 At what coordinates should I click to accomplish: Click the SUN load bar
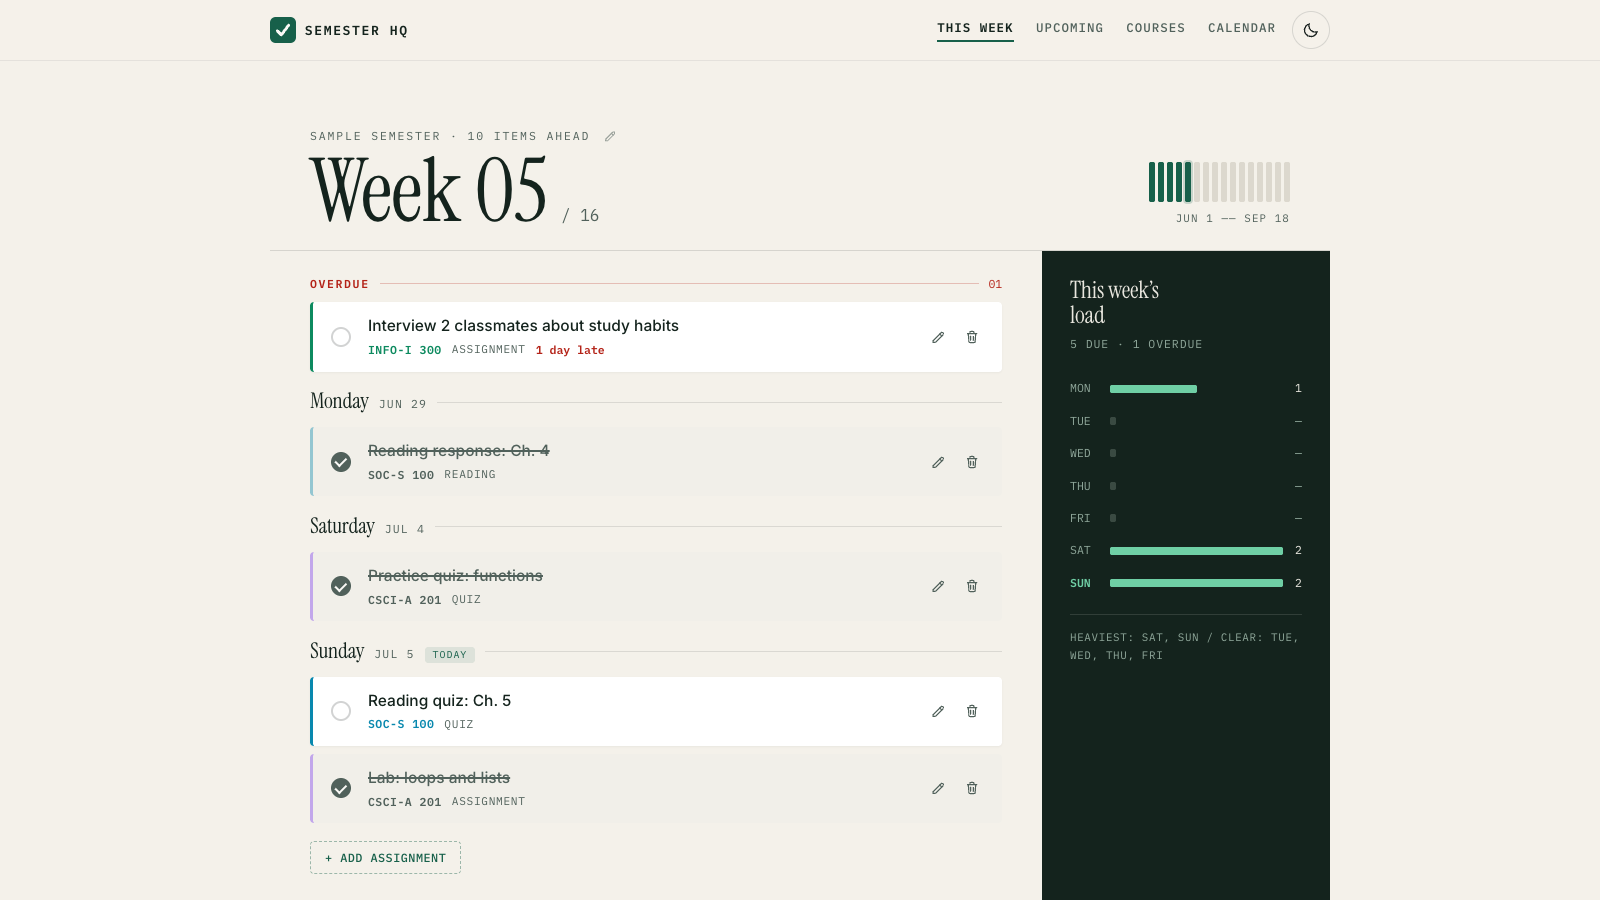click(1196, 583)
